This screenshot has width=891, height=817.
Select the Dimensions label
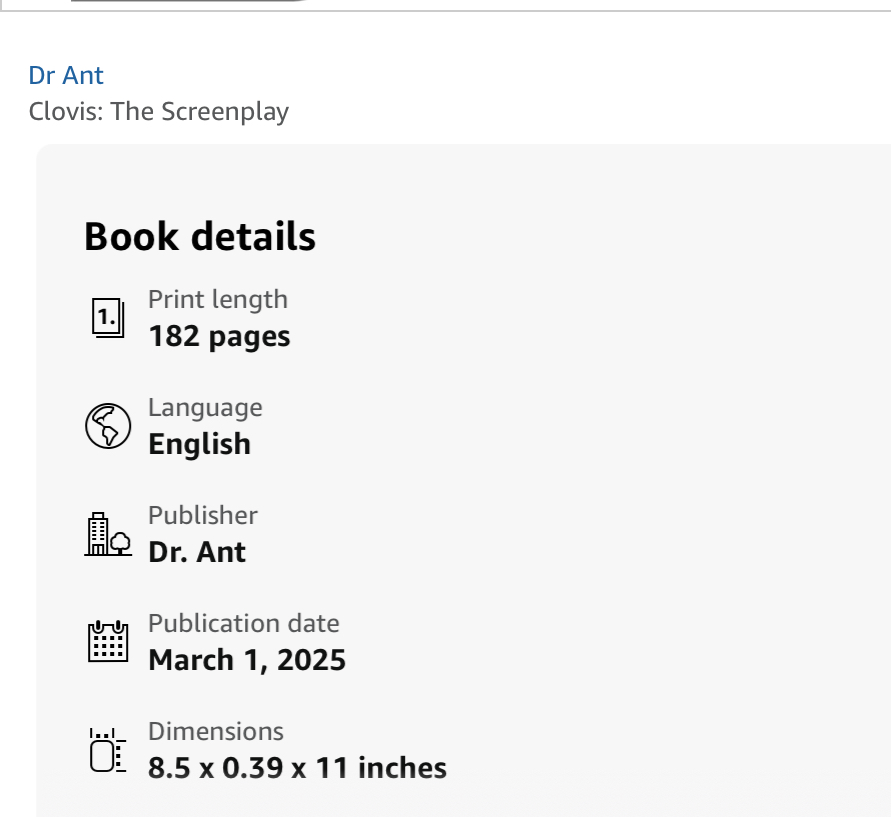point(215,731)
